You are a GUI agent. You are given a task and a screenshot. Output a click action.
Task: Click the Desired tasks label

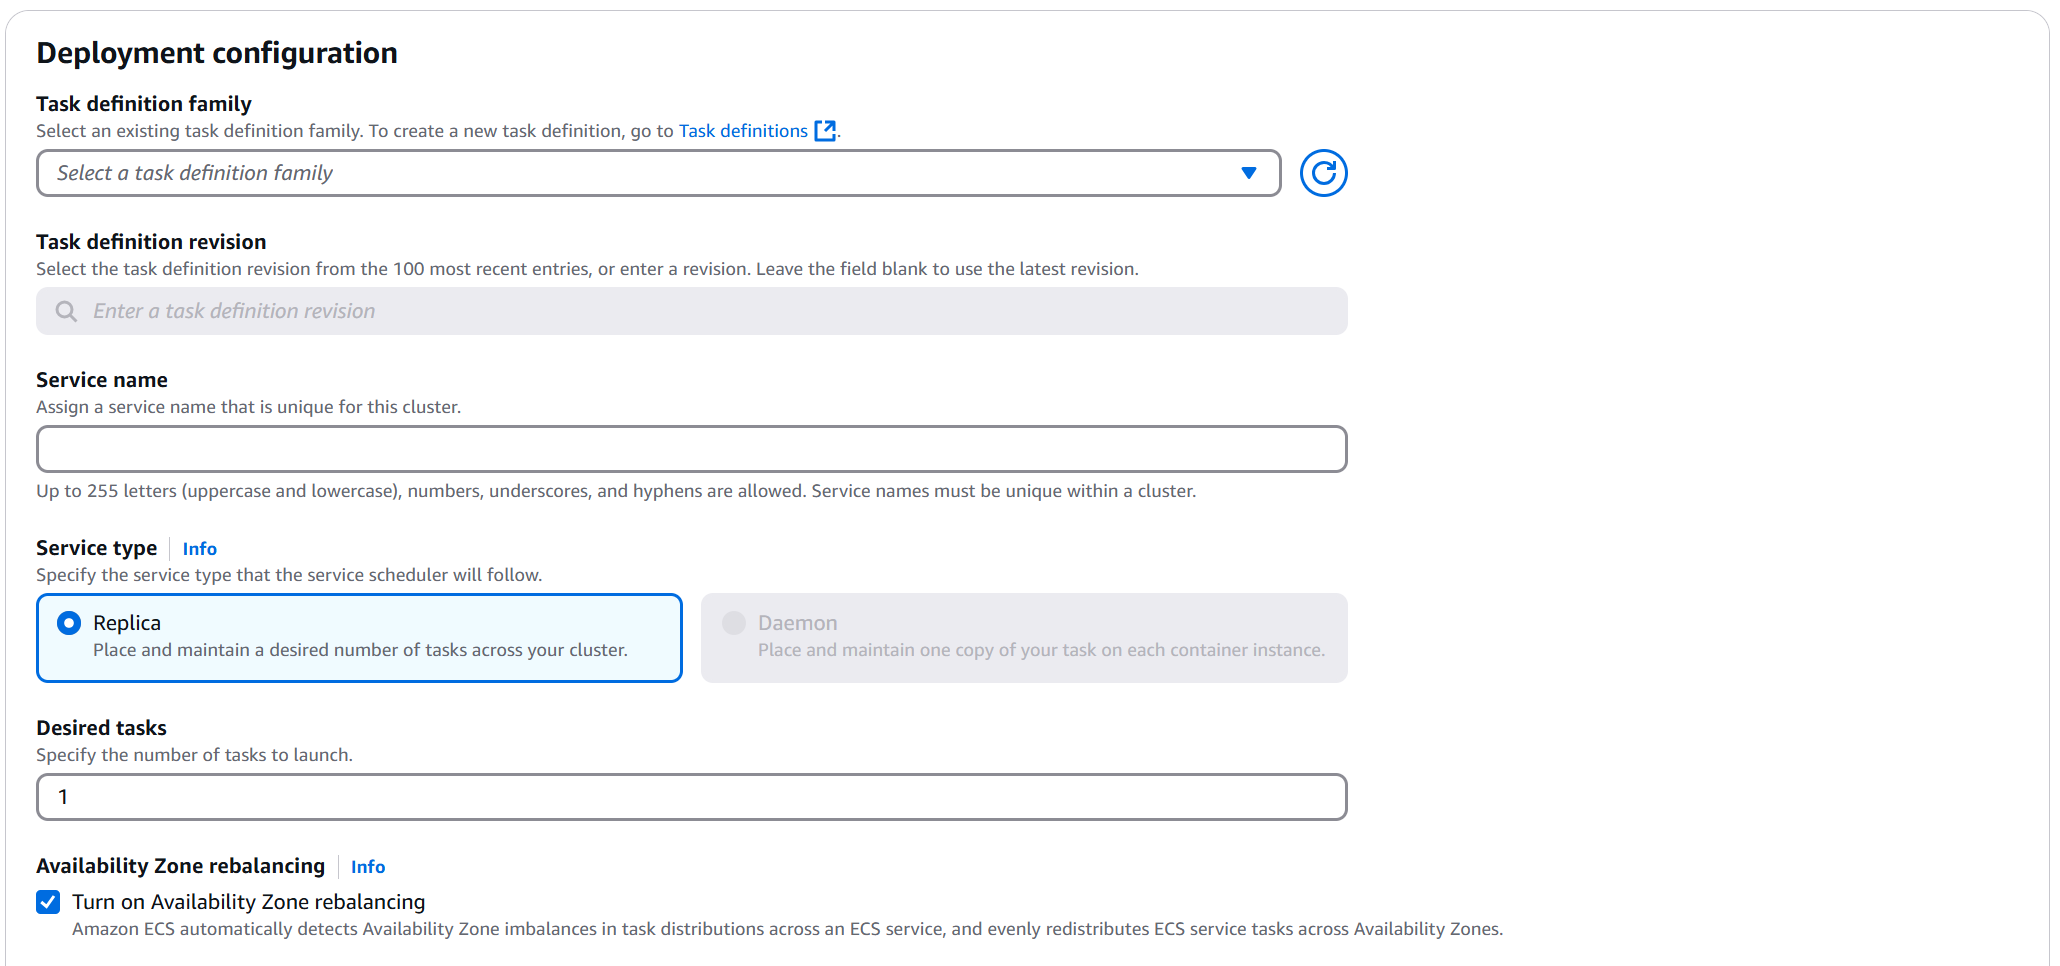point(101,728)
